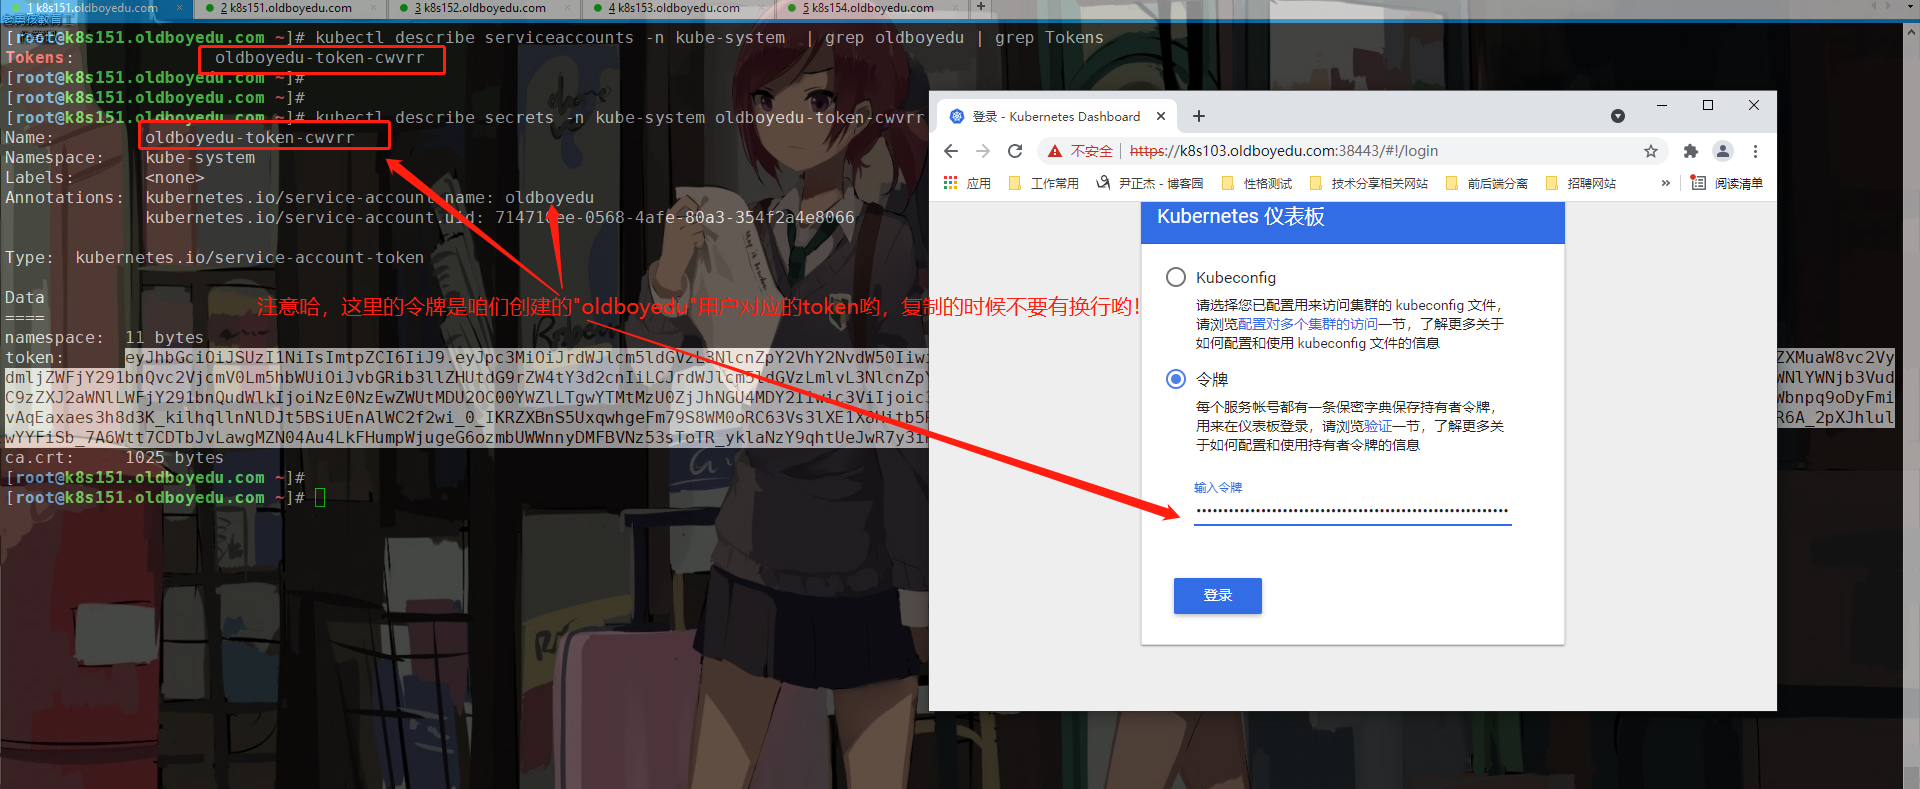Click the browser back arrow
Viewport: 1920px width, 789px height.
951,151
